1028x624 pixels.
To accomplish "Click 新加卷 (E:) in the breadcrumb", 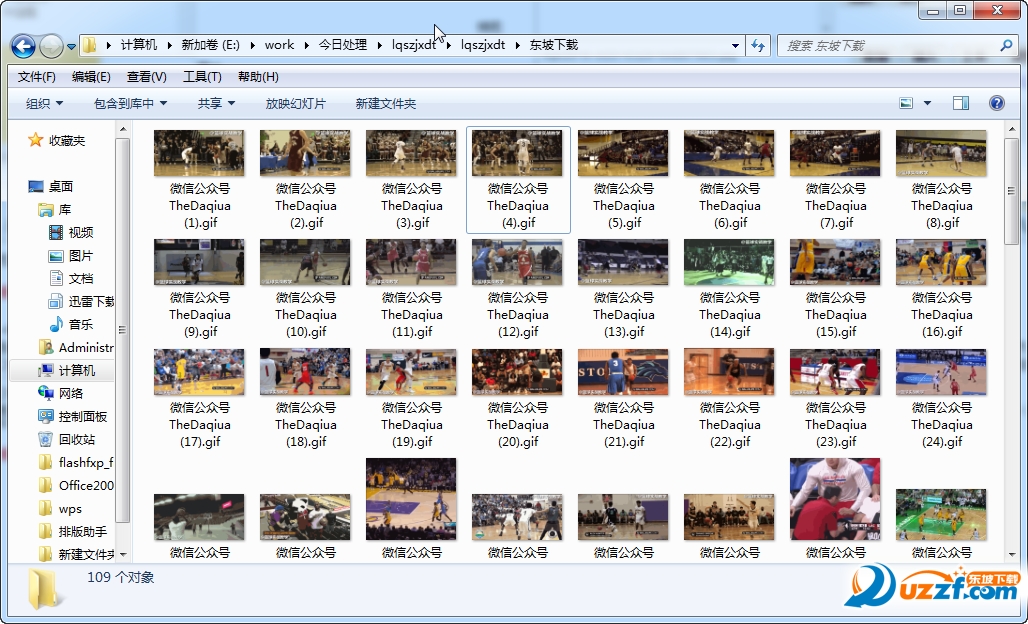I will [210, 45].
